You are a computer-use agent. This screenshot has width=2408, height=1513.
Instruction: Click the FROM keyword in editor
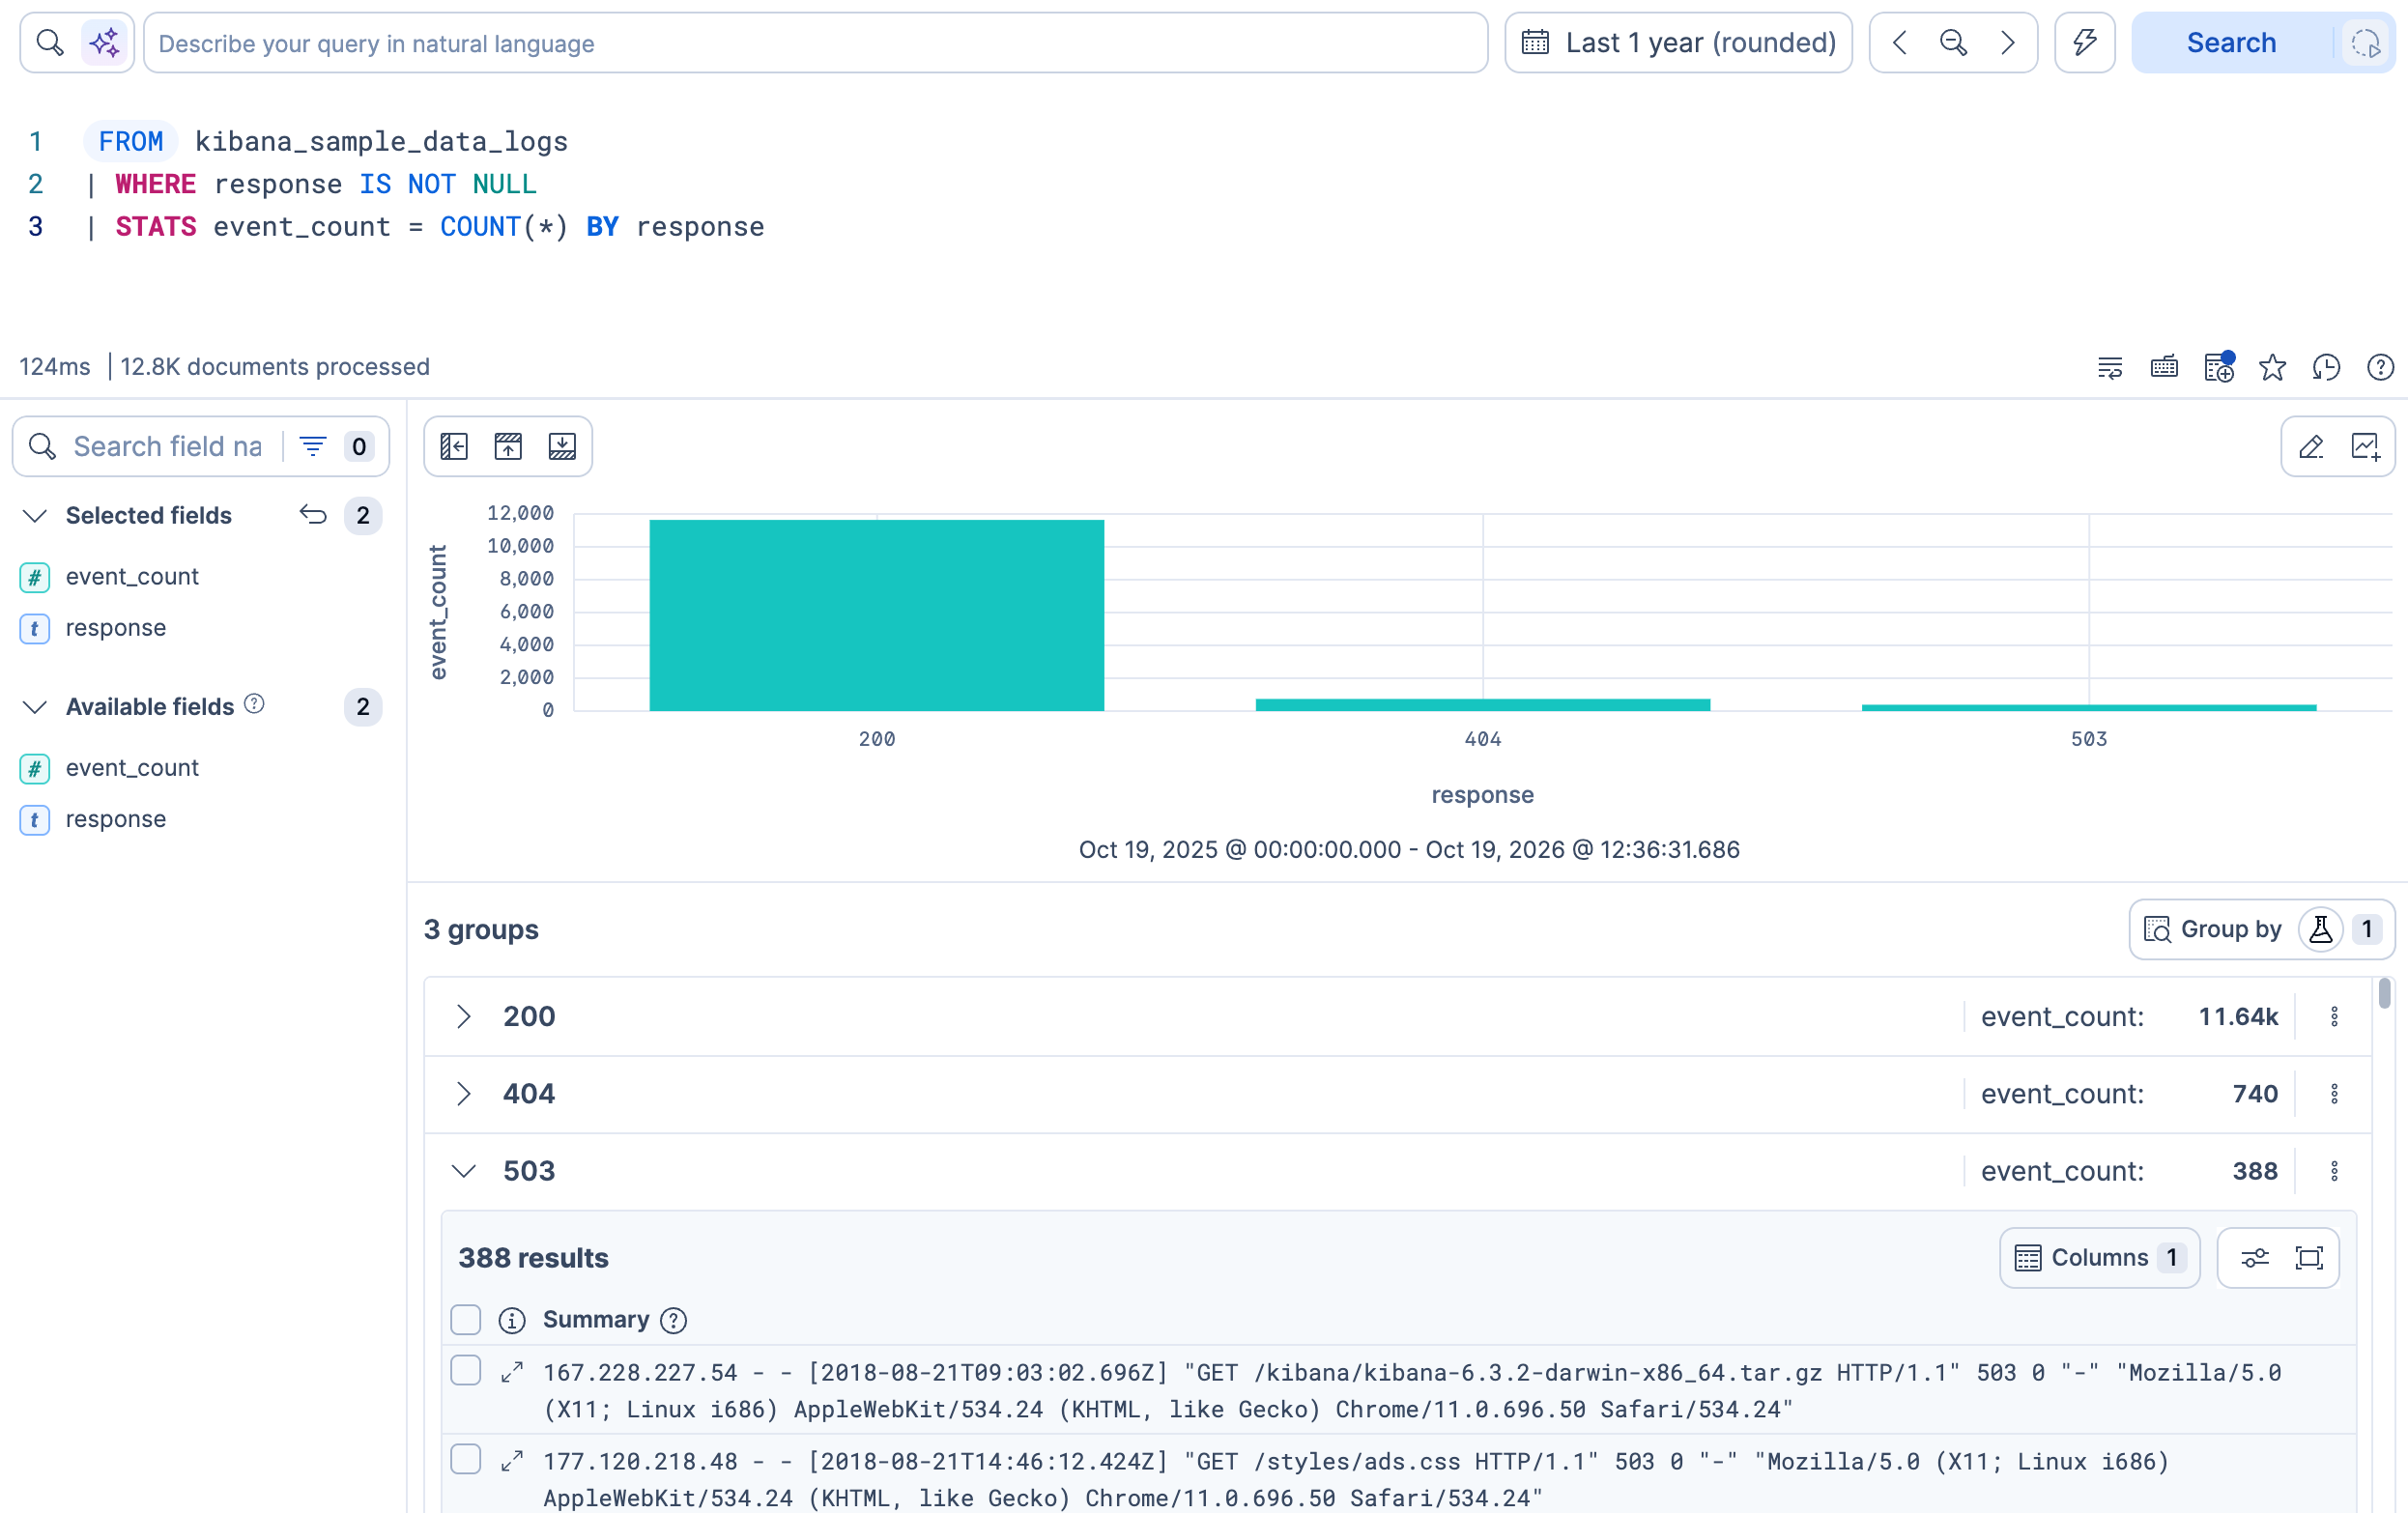point(131,141)
